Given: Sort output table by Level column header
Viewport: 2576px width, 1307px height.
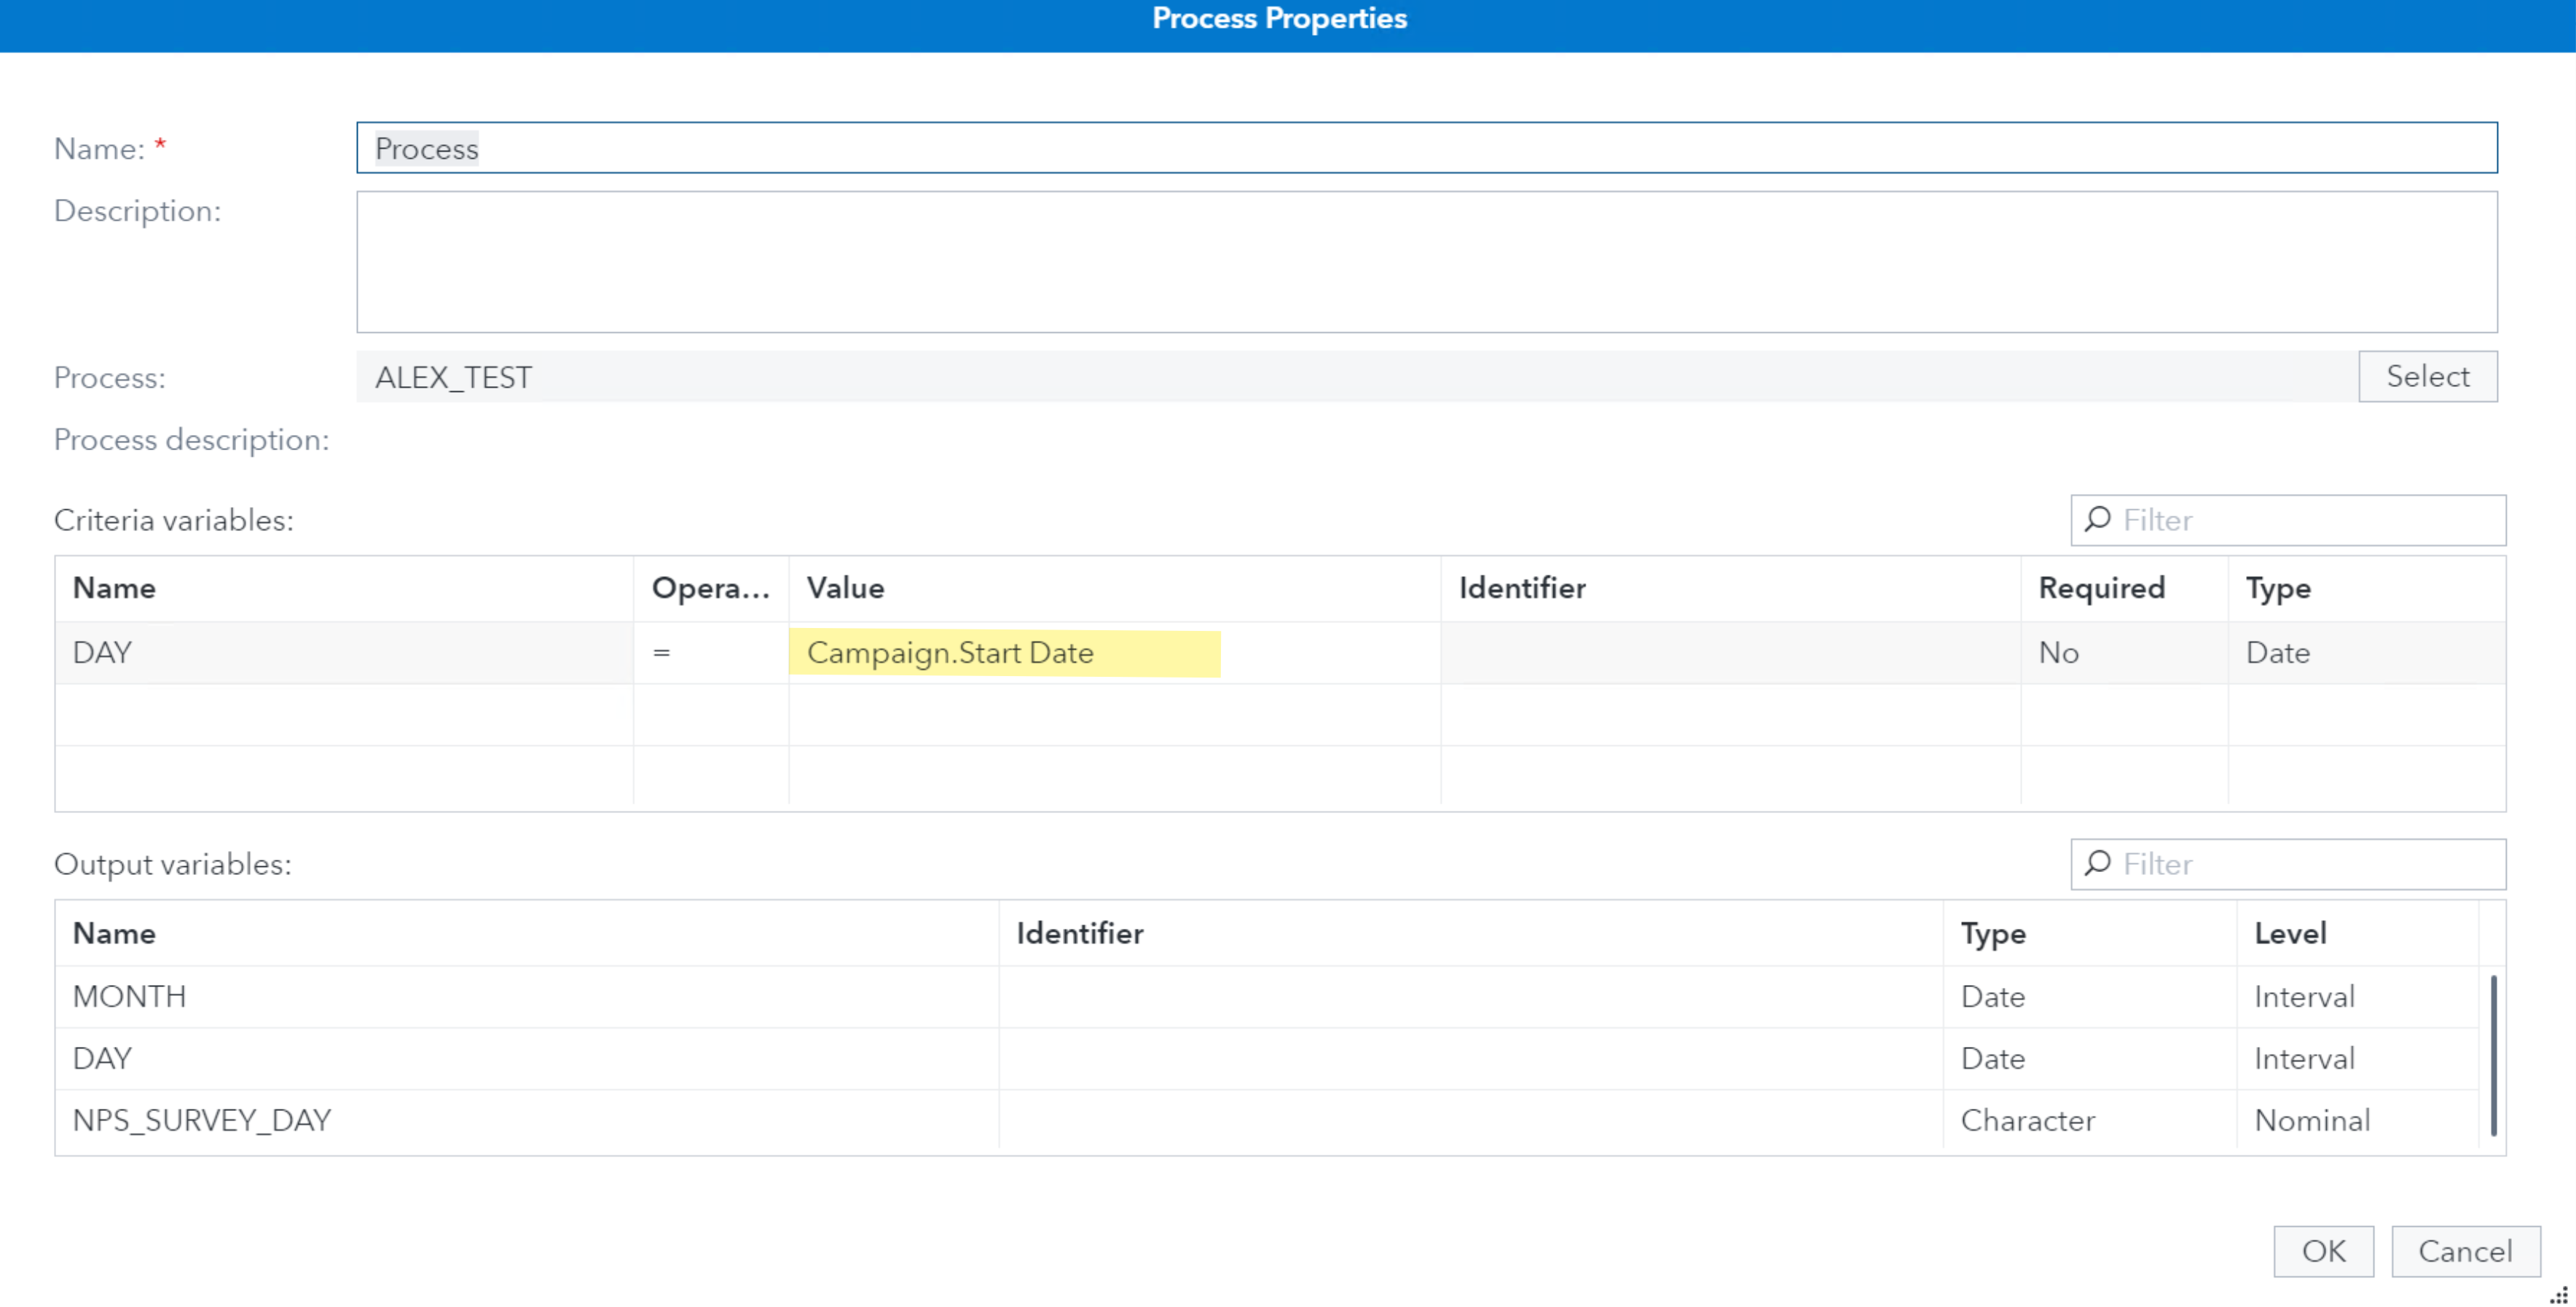Looking at the screenshot, I should 2289,933.
